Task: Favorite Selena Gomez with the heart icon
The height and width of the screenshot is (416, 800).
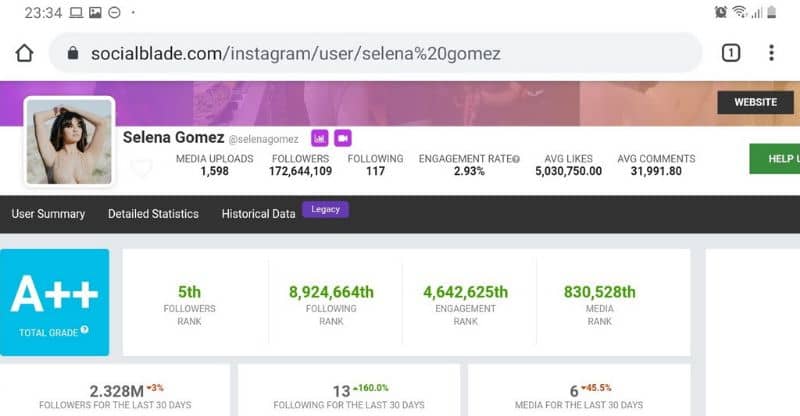Action: pyautogui.click(x=142, y=169)
